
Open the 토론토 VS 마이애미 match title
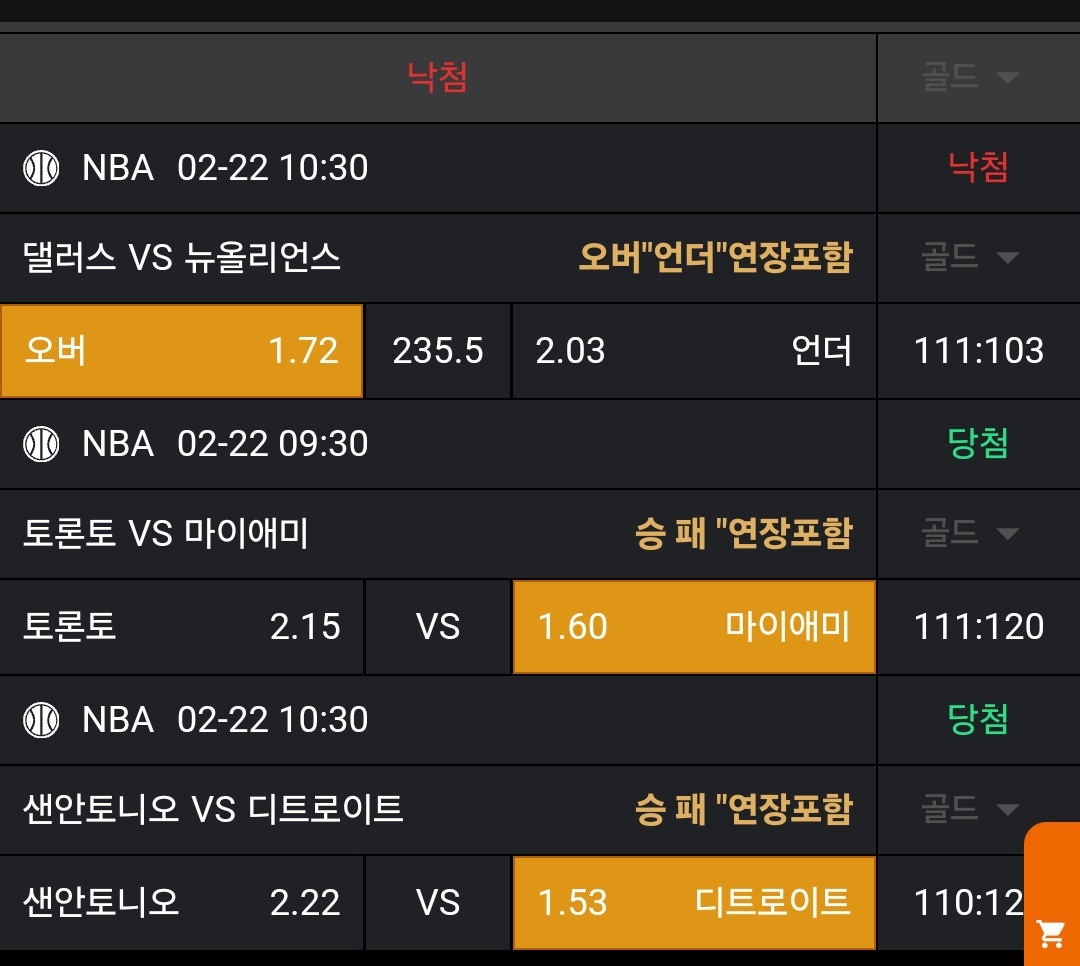(x=166, y=534)
